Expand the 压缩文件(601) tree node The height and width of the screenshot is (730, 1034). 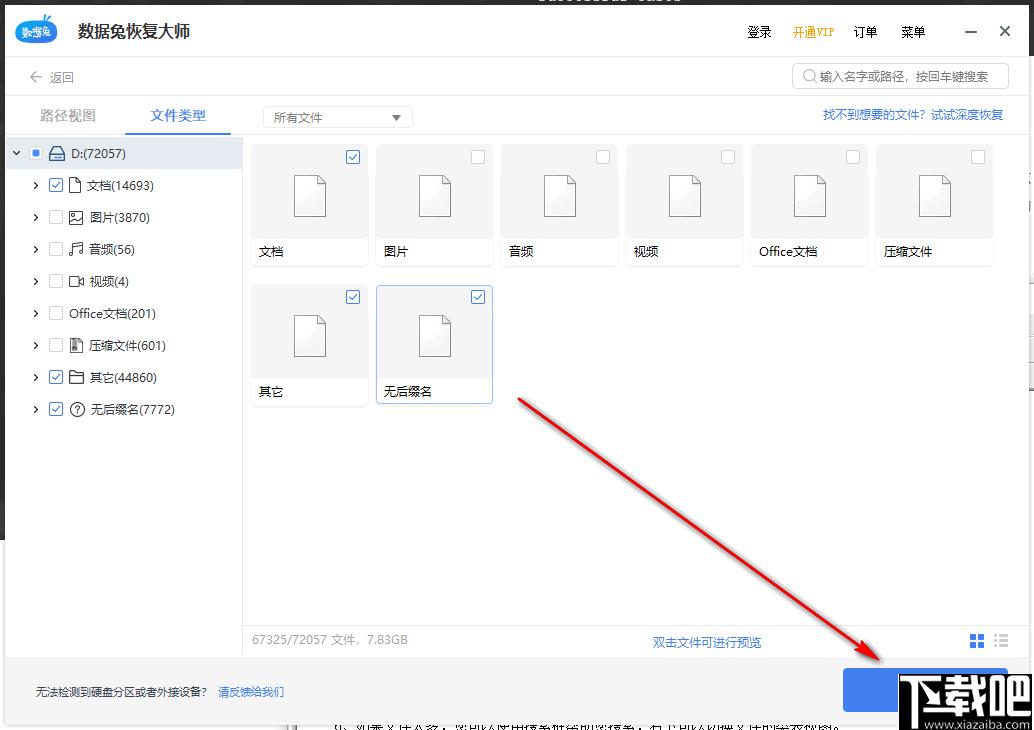pyautogui.click(x=36, y=346)
